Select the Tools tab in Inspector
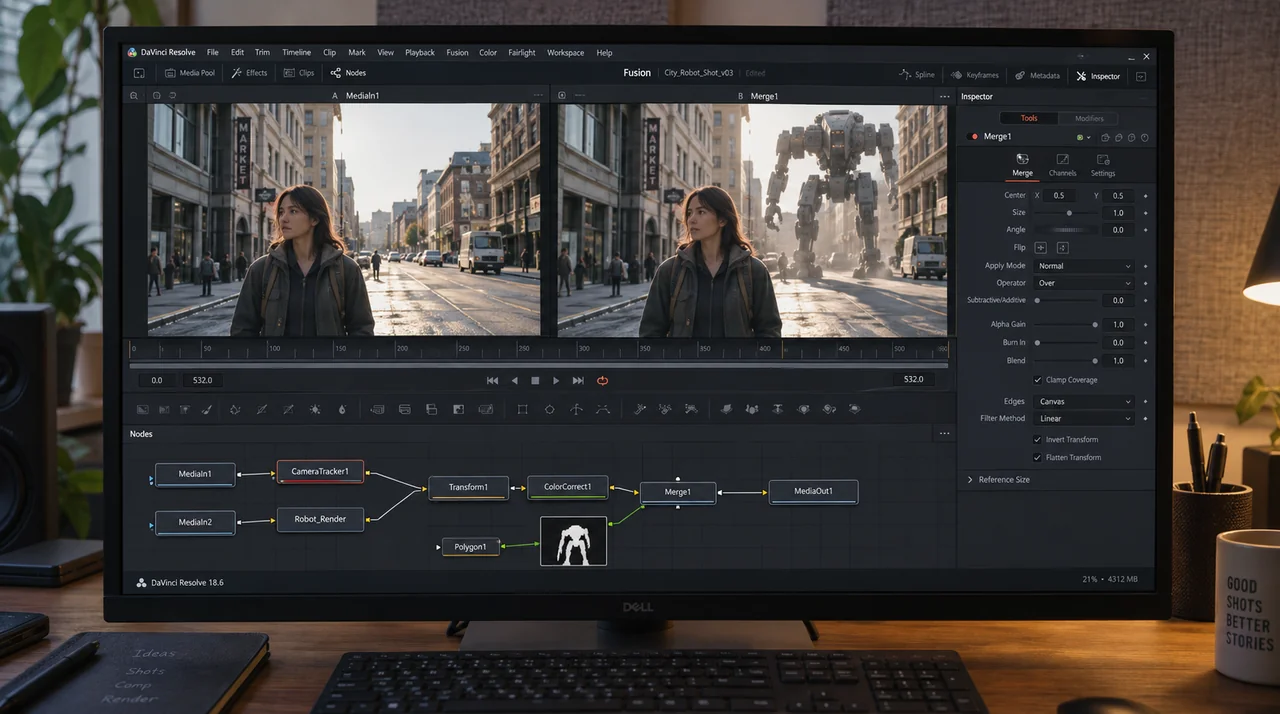Screen dimensions: 1280x714 pos(1029,118)
